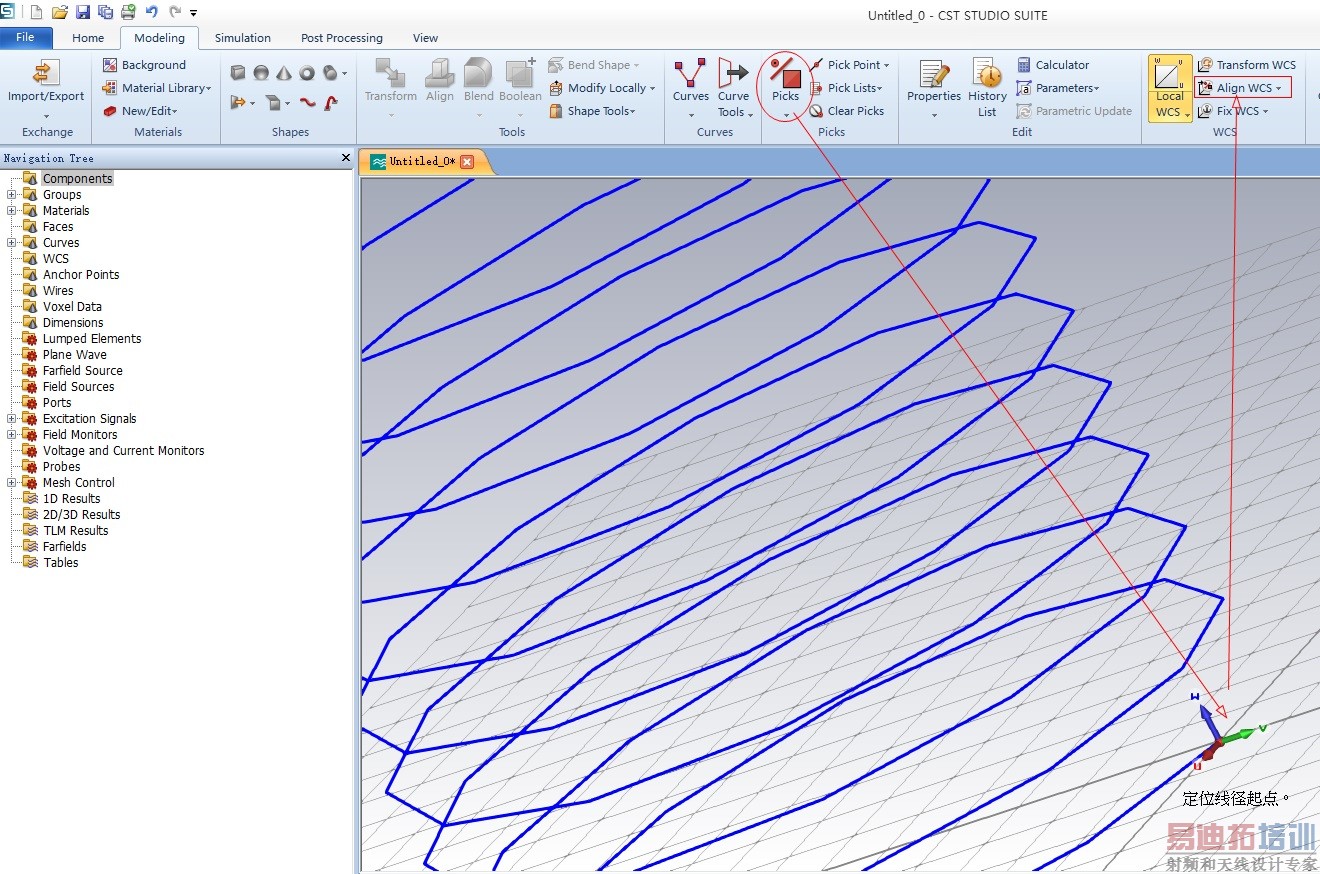1320x874 pixels.
Task: Select the Untitled_0* document tab
Action: pyautogui.click(x=422, y=161)
